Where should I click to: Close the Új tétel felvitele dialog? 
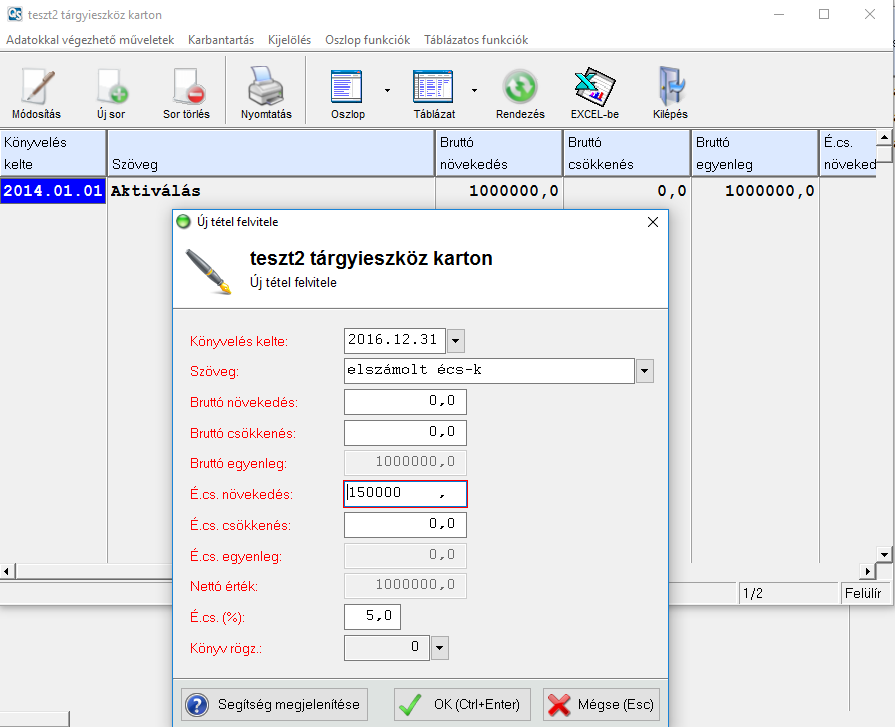pyautogui.click(x=653, y=222)
